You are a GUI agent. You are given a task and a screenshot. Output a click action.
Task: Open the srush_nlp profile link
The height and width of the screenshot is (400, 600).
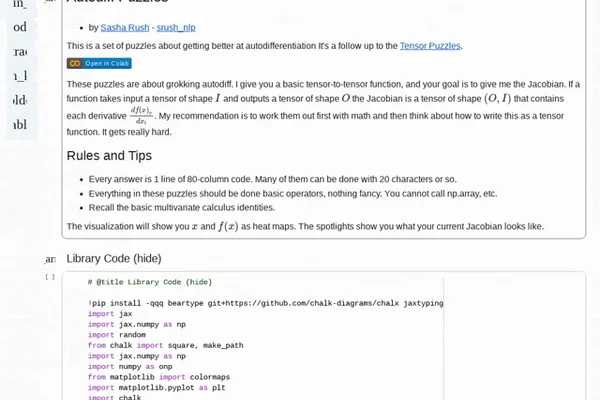click(176, 28)
